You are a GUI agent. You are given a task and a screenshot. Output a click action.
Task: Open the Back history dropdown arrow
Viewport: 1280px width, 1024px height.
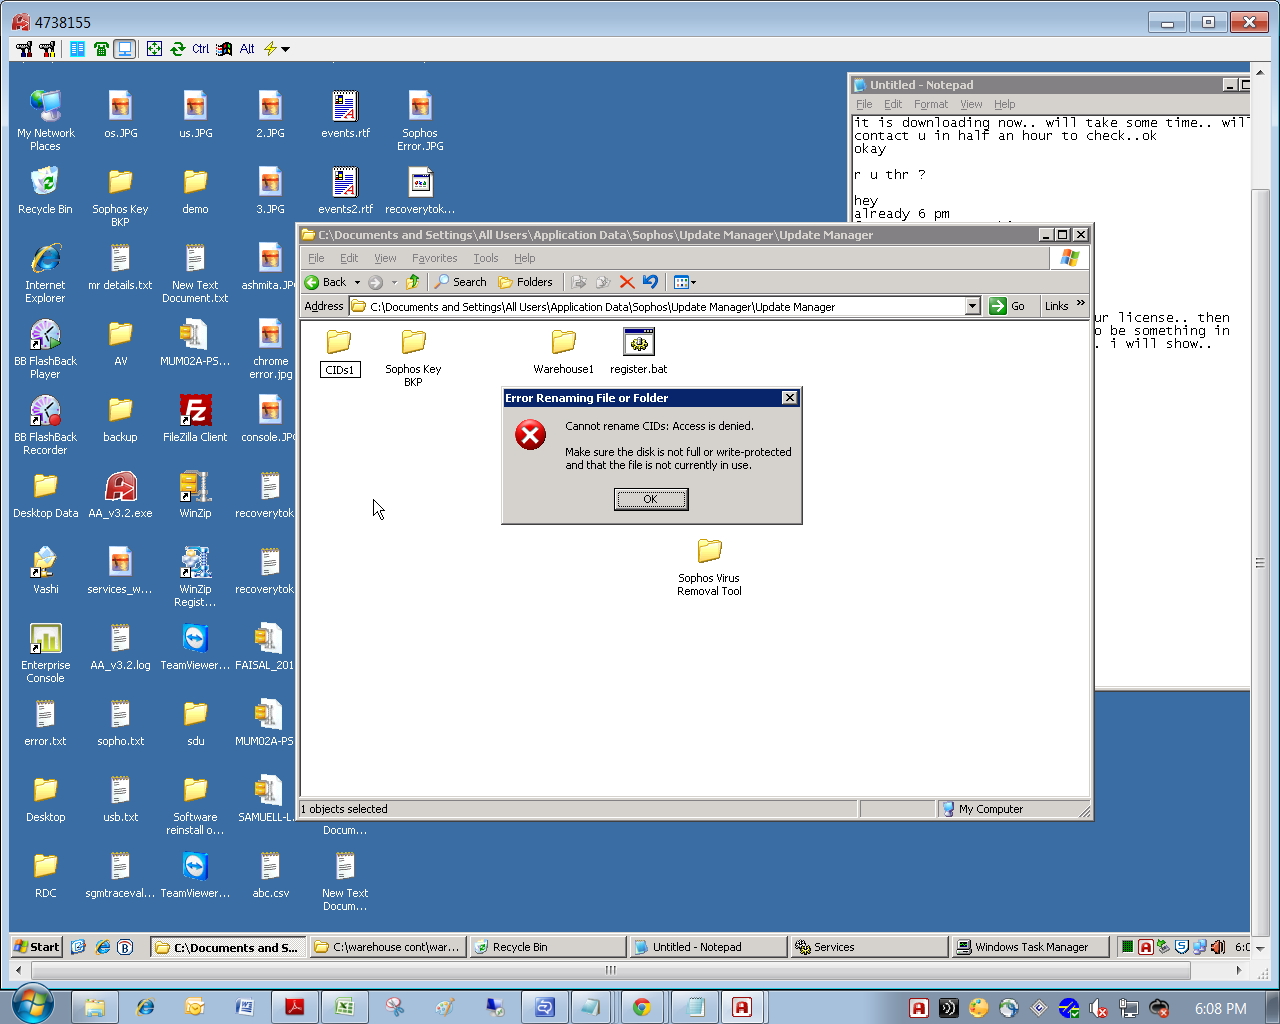[357, 282]
